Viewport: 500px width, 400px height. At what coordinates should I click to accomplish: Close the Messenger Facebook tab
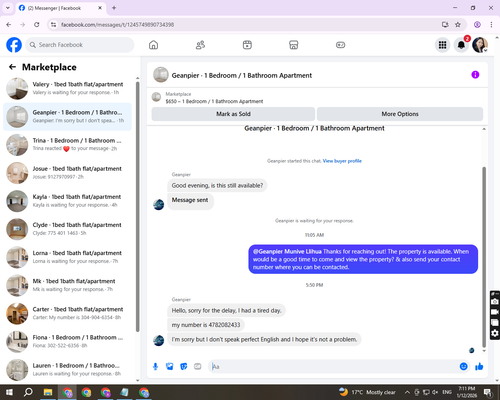[100, 8]
